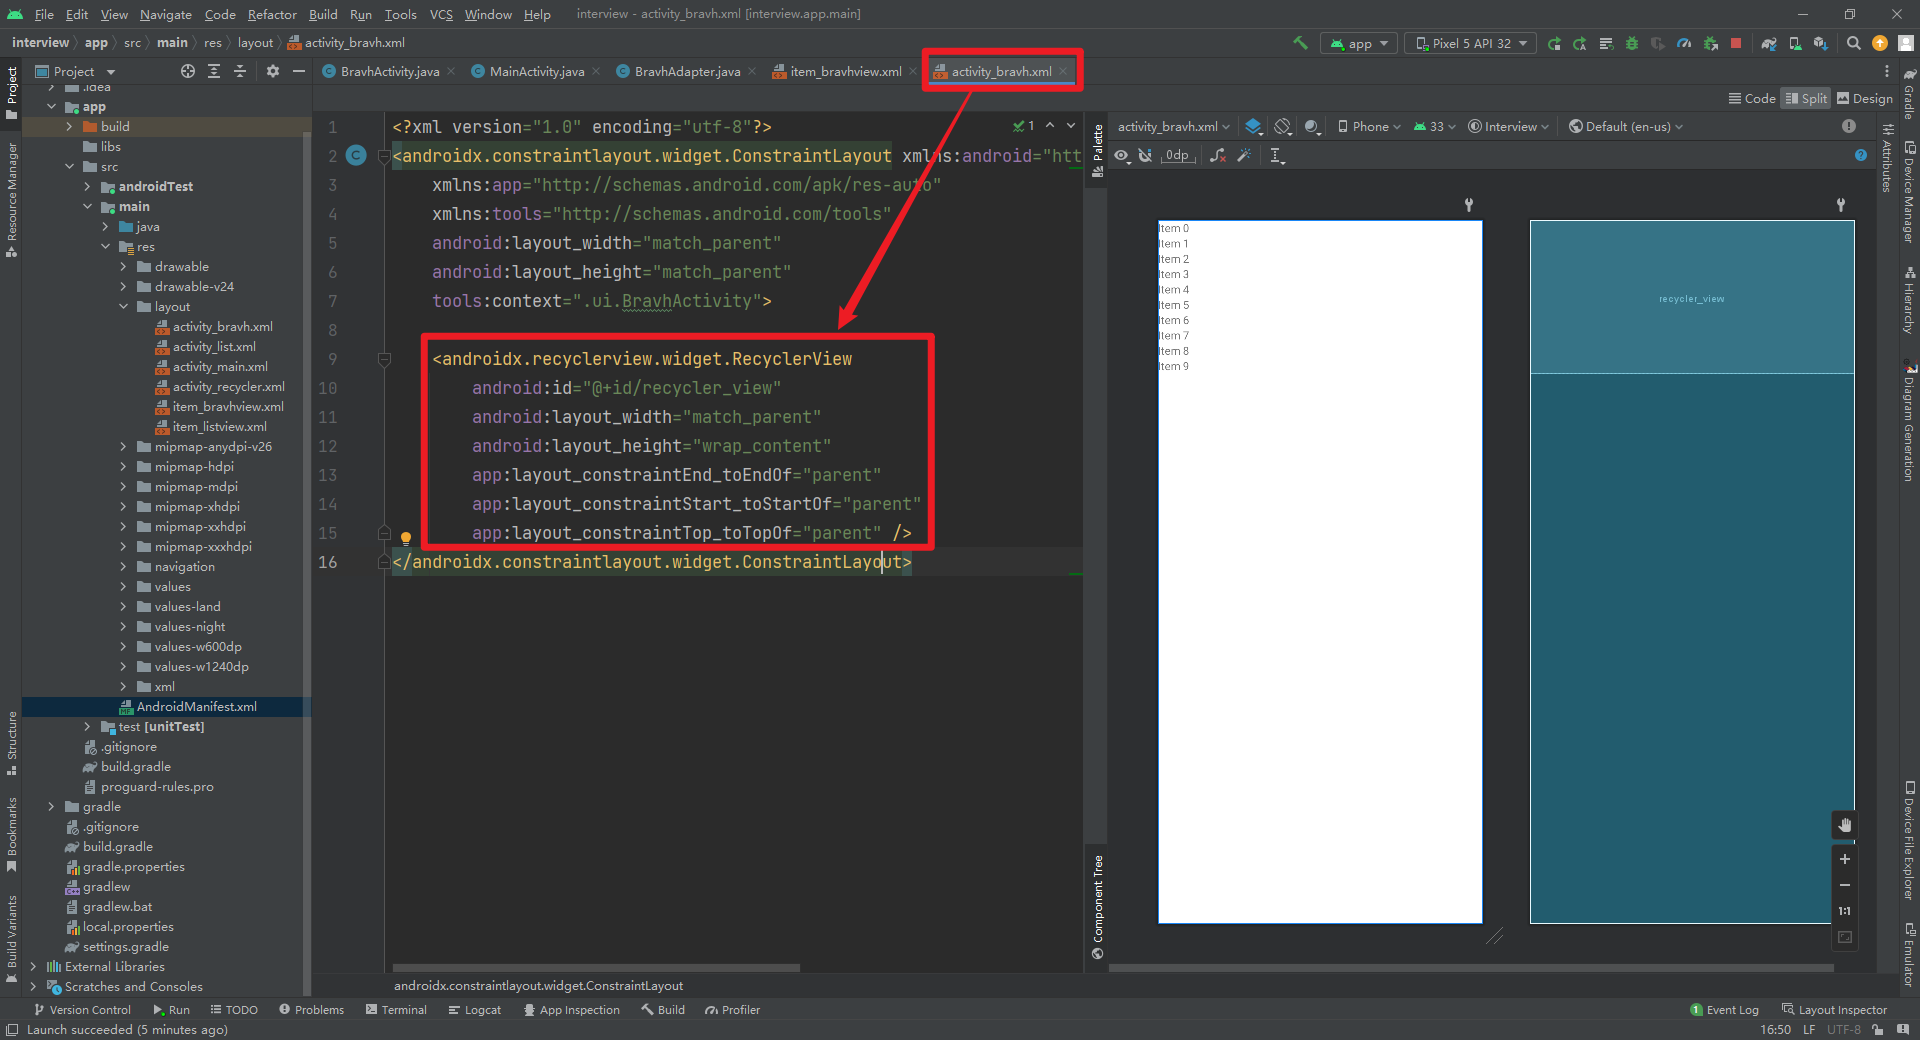Viewport: 1920px width, 1040px height.
Task: Open the Navigate menu
Action: (x=165, y=14)
